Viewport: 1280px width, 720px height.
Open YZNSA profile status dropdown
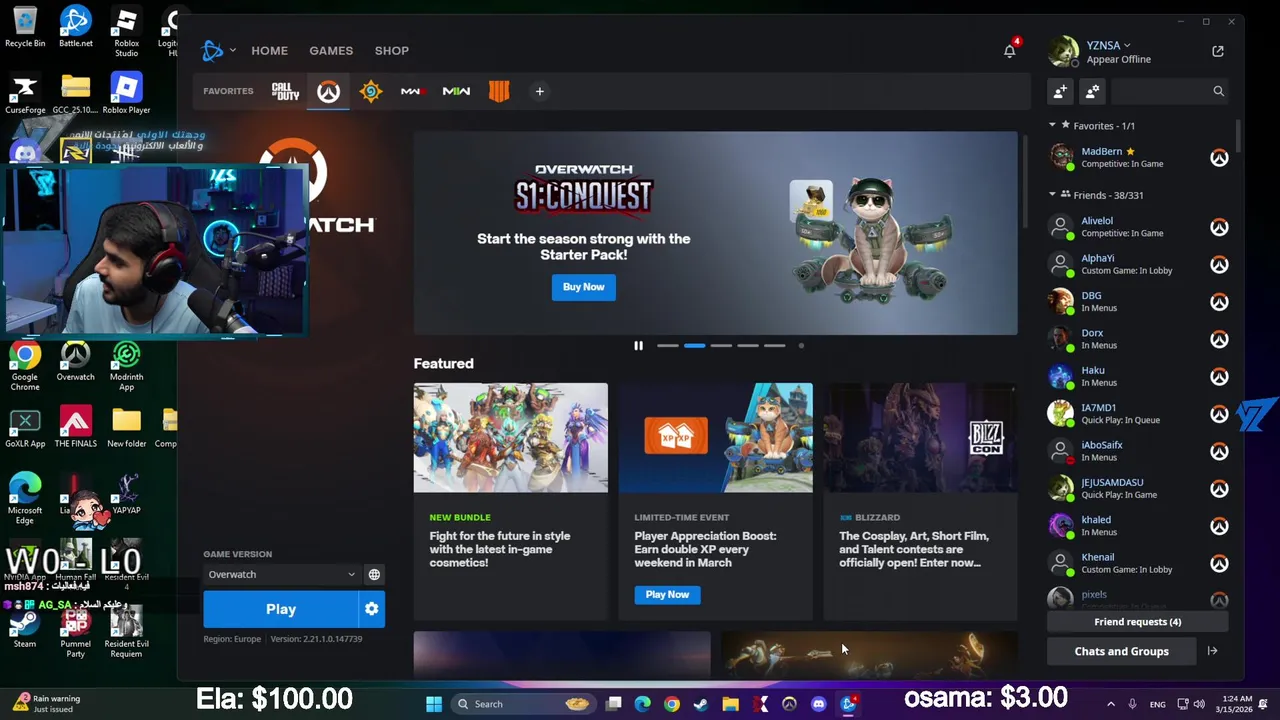pyautogui.click(x=1108, y=45)
